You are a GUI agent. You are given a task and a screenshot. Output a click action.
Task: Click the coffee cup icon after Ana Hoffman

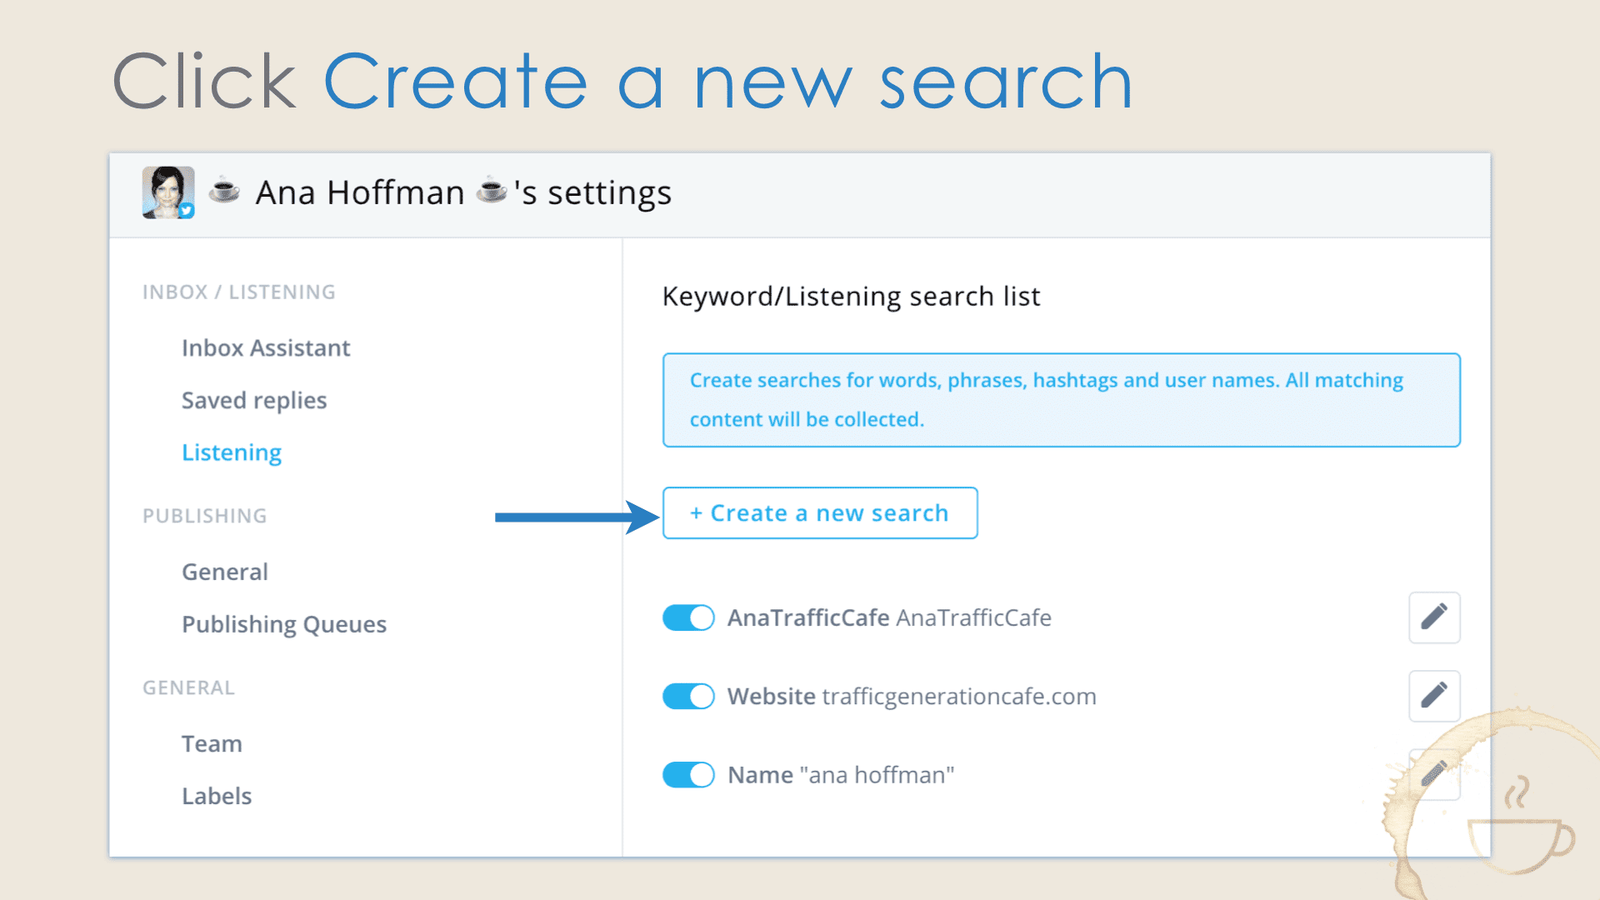point(491,192)
